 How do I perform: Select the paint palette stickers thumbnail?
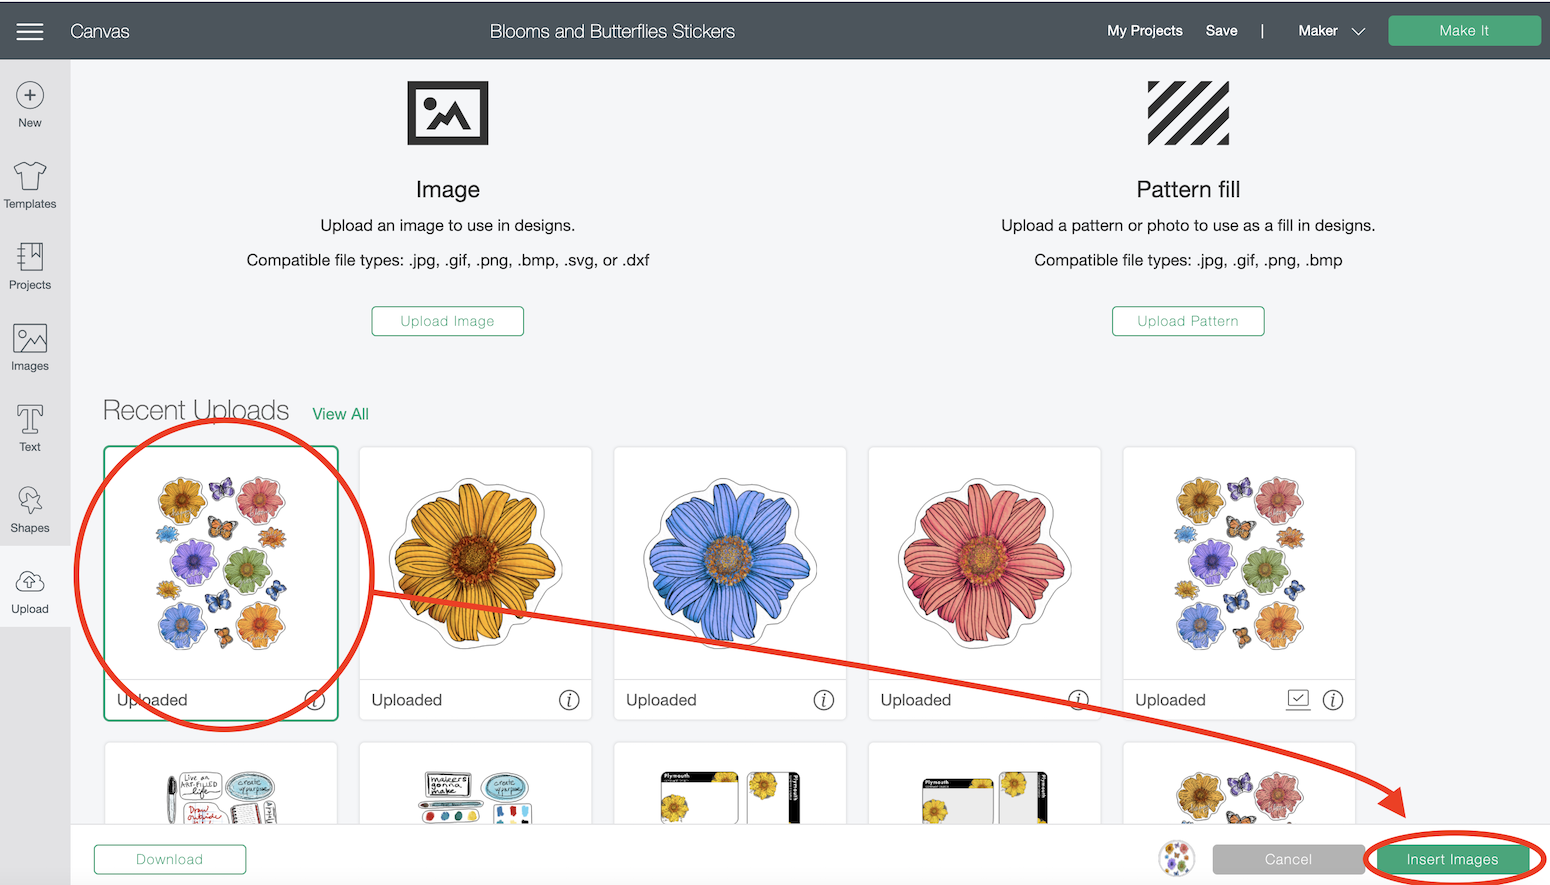coord(476,784)
